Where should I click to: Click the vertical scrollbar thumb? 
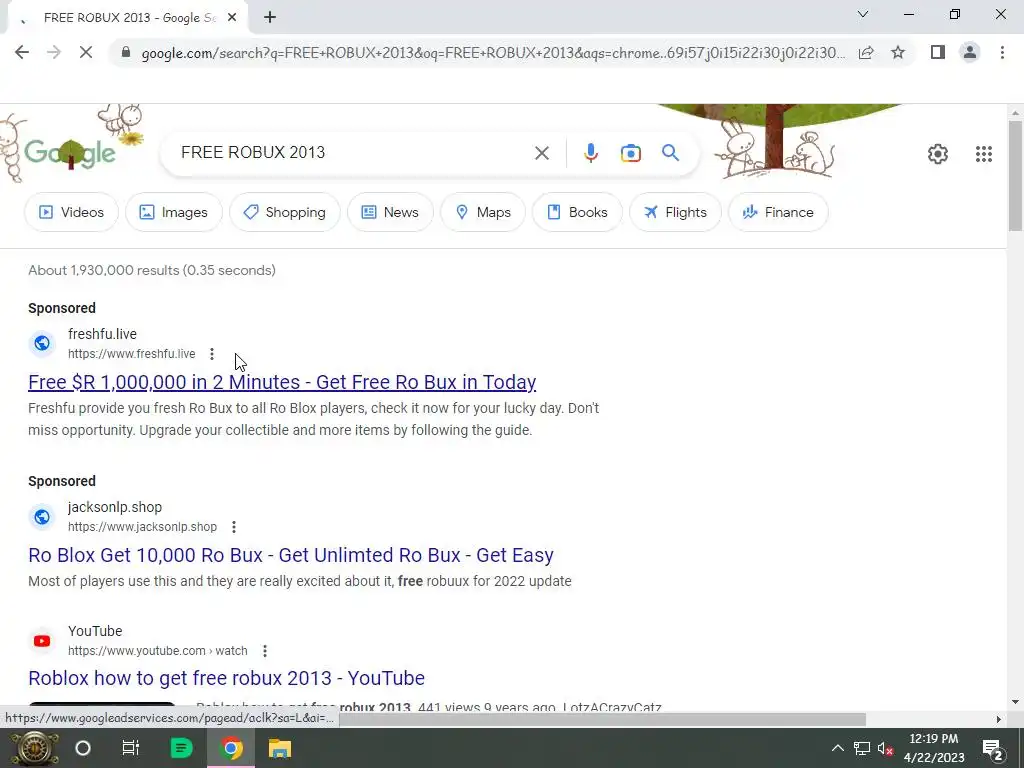pos(1016,176)
